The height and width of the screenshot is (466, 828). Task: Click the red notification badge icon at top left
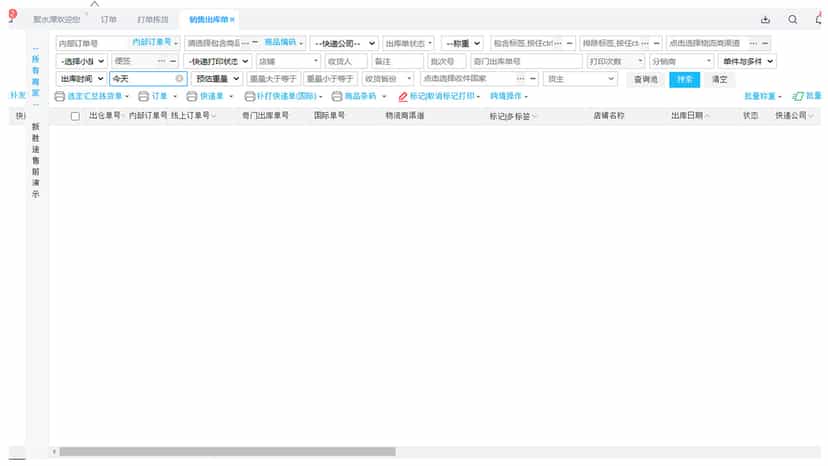(x=13, y=14)
